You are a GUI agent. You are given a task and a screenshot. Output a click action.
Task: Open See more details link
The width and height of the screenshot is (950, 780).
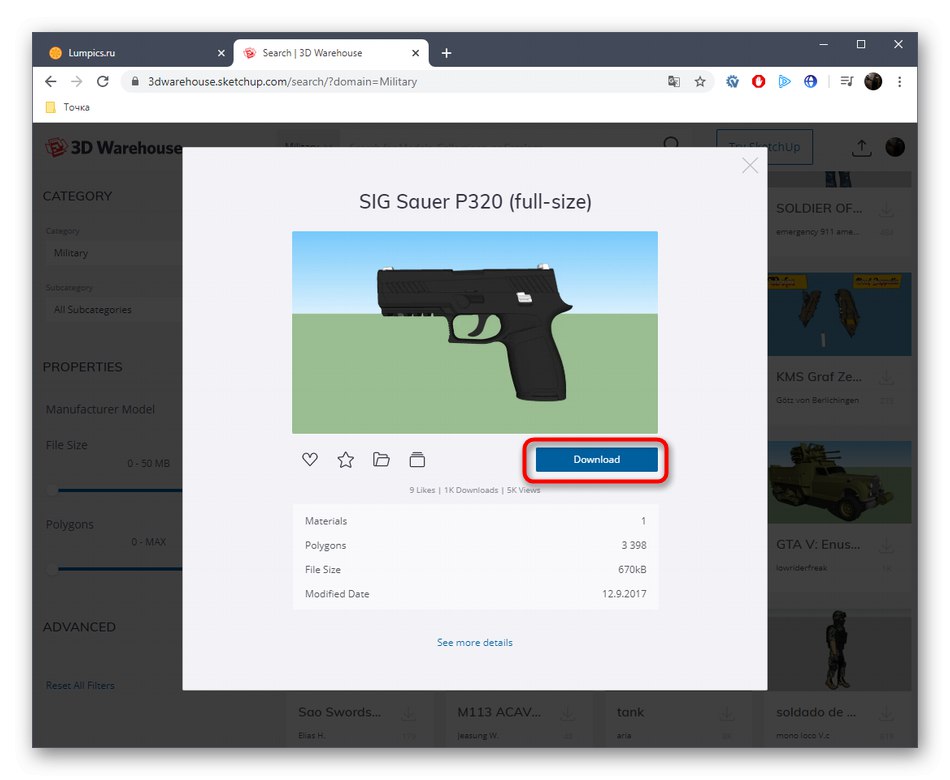pyautogui.click(x=474, y=642)
